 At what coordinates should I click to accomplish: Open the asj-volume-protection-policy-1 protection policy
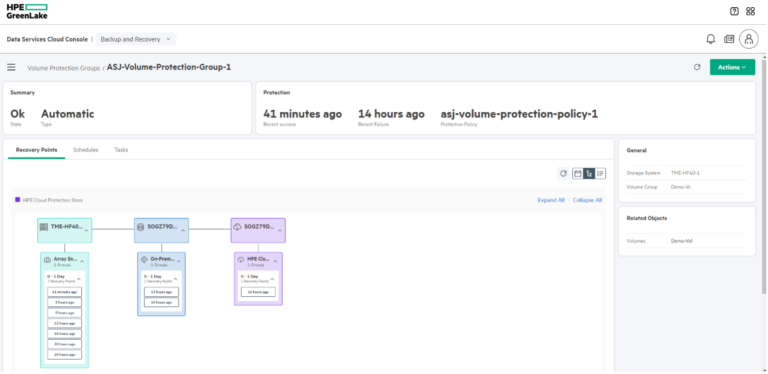tap(519, 114)
